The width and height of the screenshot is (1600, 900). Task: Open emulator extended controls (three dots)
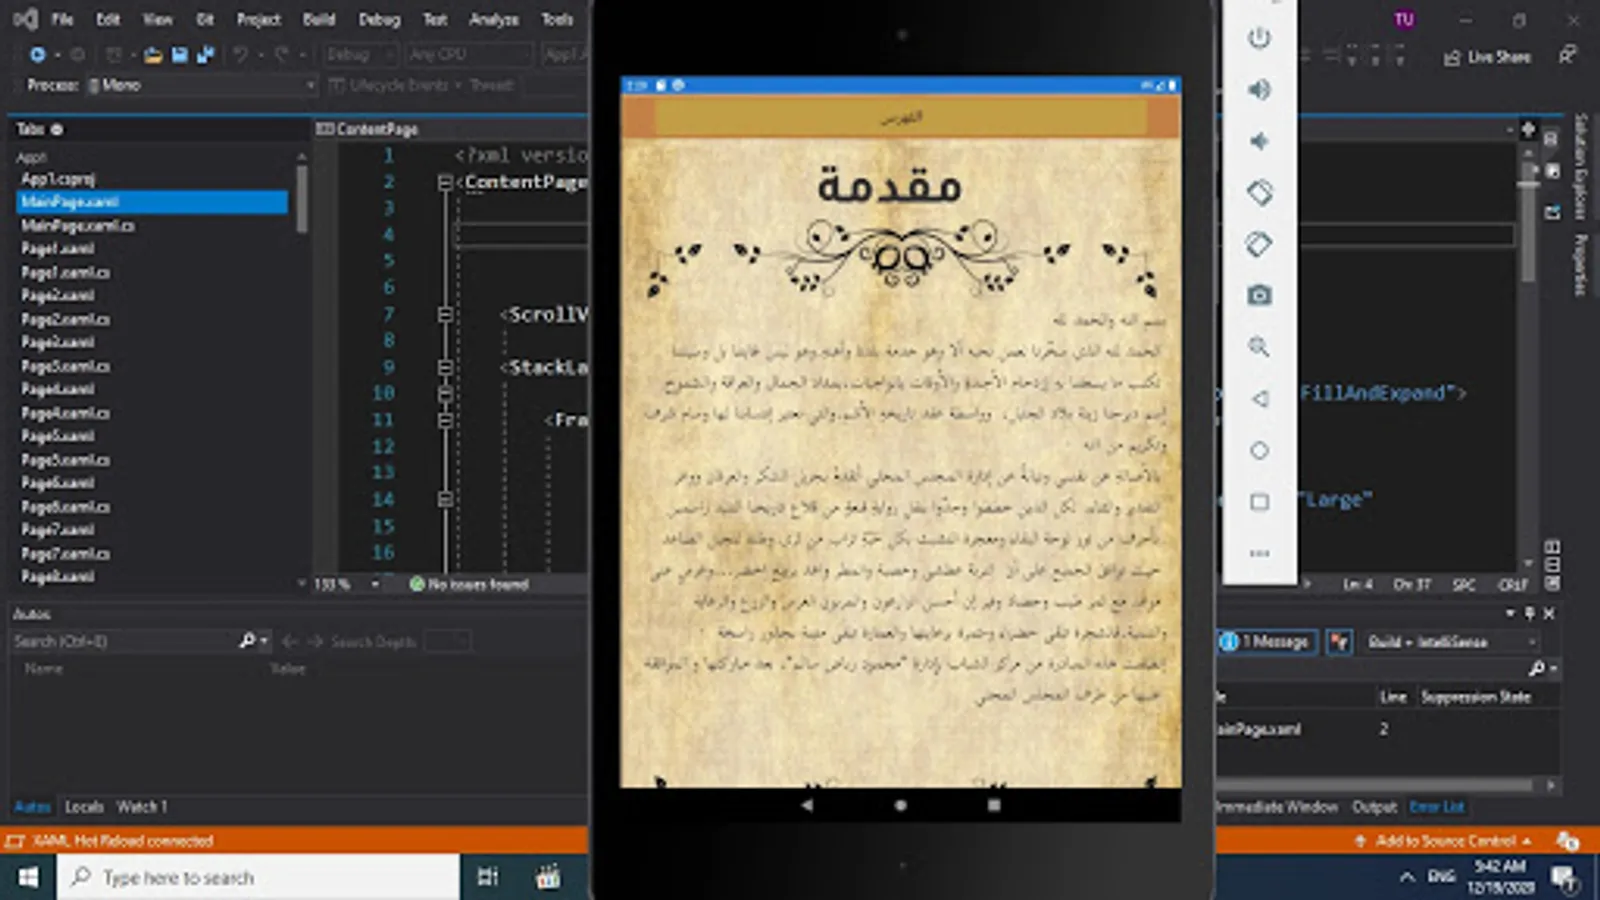coord(1259,553)
